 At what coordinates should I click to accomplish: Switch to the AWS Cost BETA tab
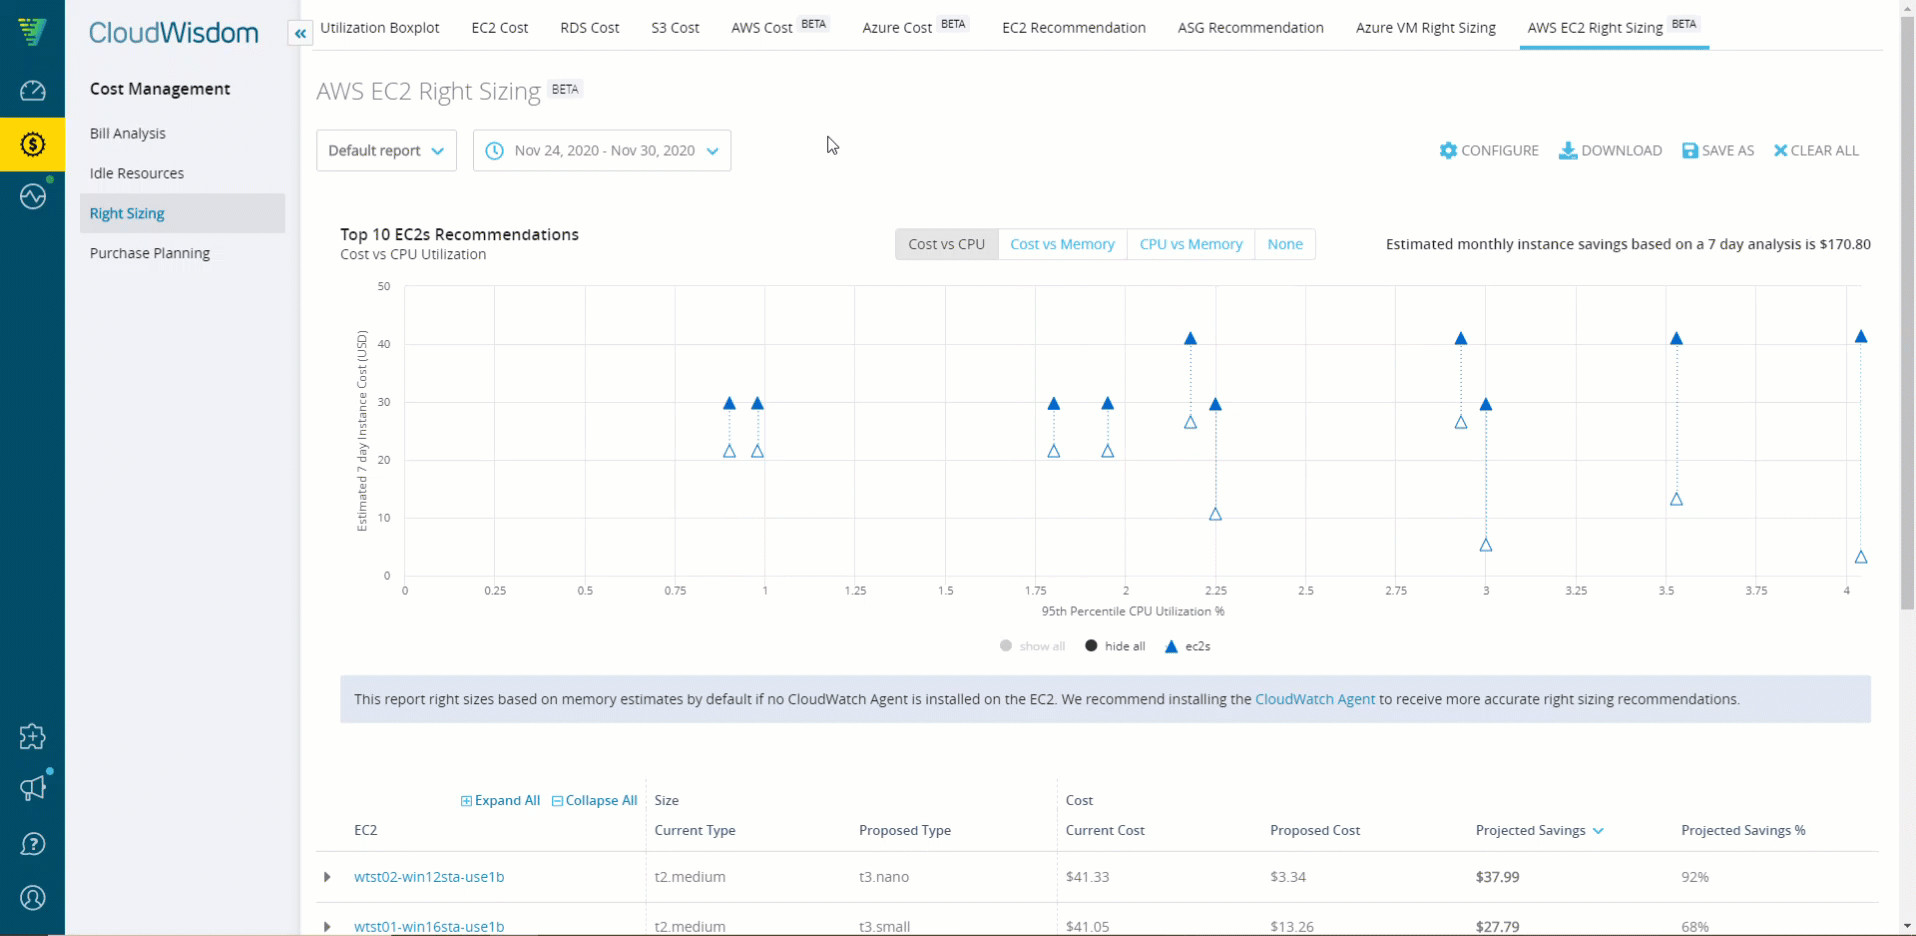click(780, 27)
